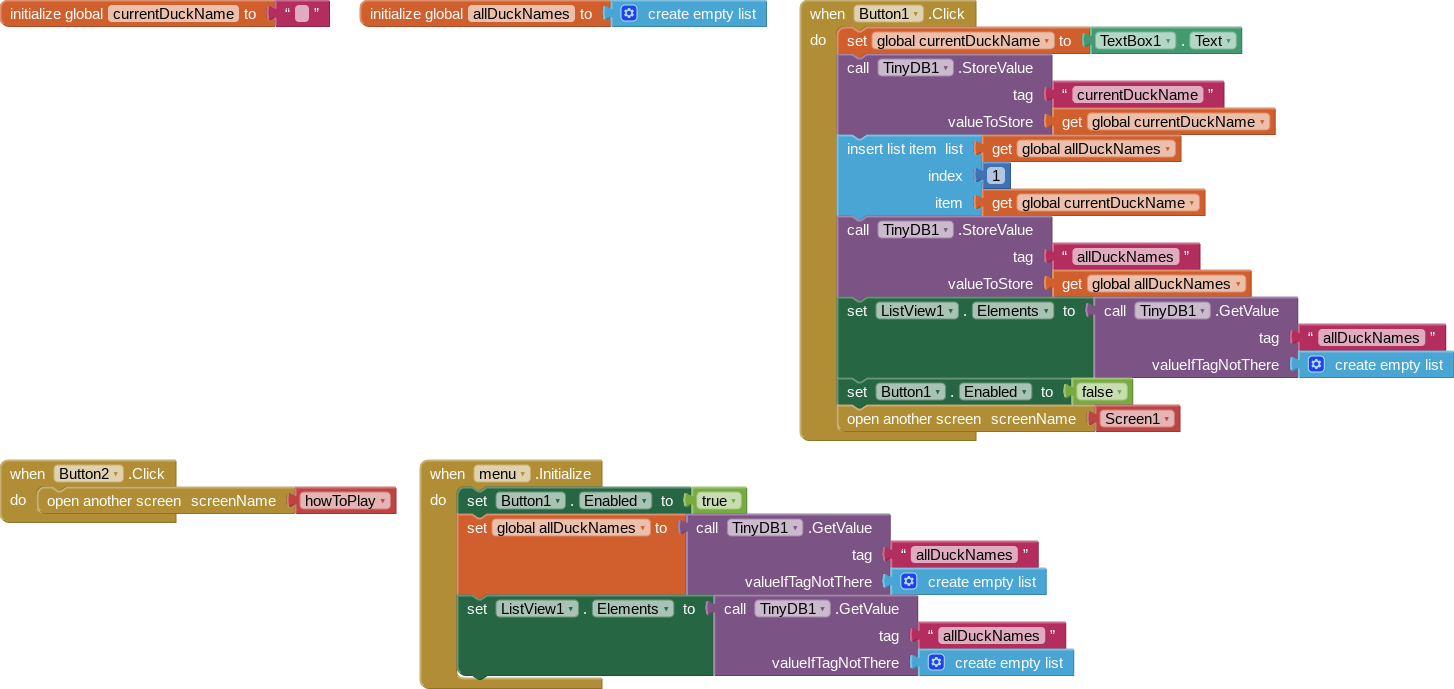Edit allDuckNames variable name in initialize global block
This screenshot has width=1454, height=689.
522,14
